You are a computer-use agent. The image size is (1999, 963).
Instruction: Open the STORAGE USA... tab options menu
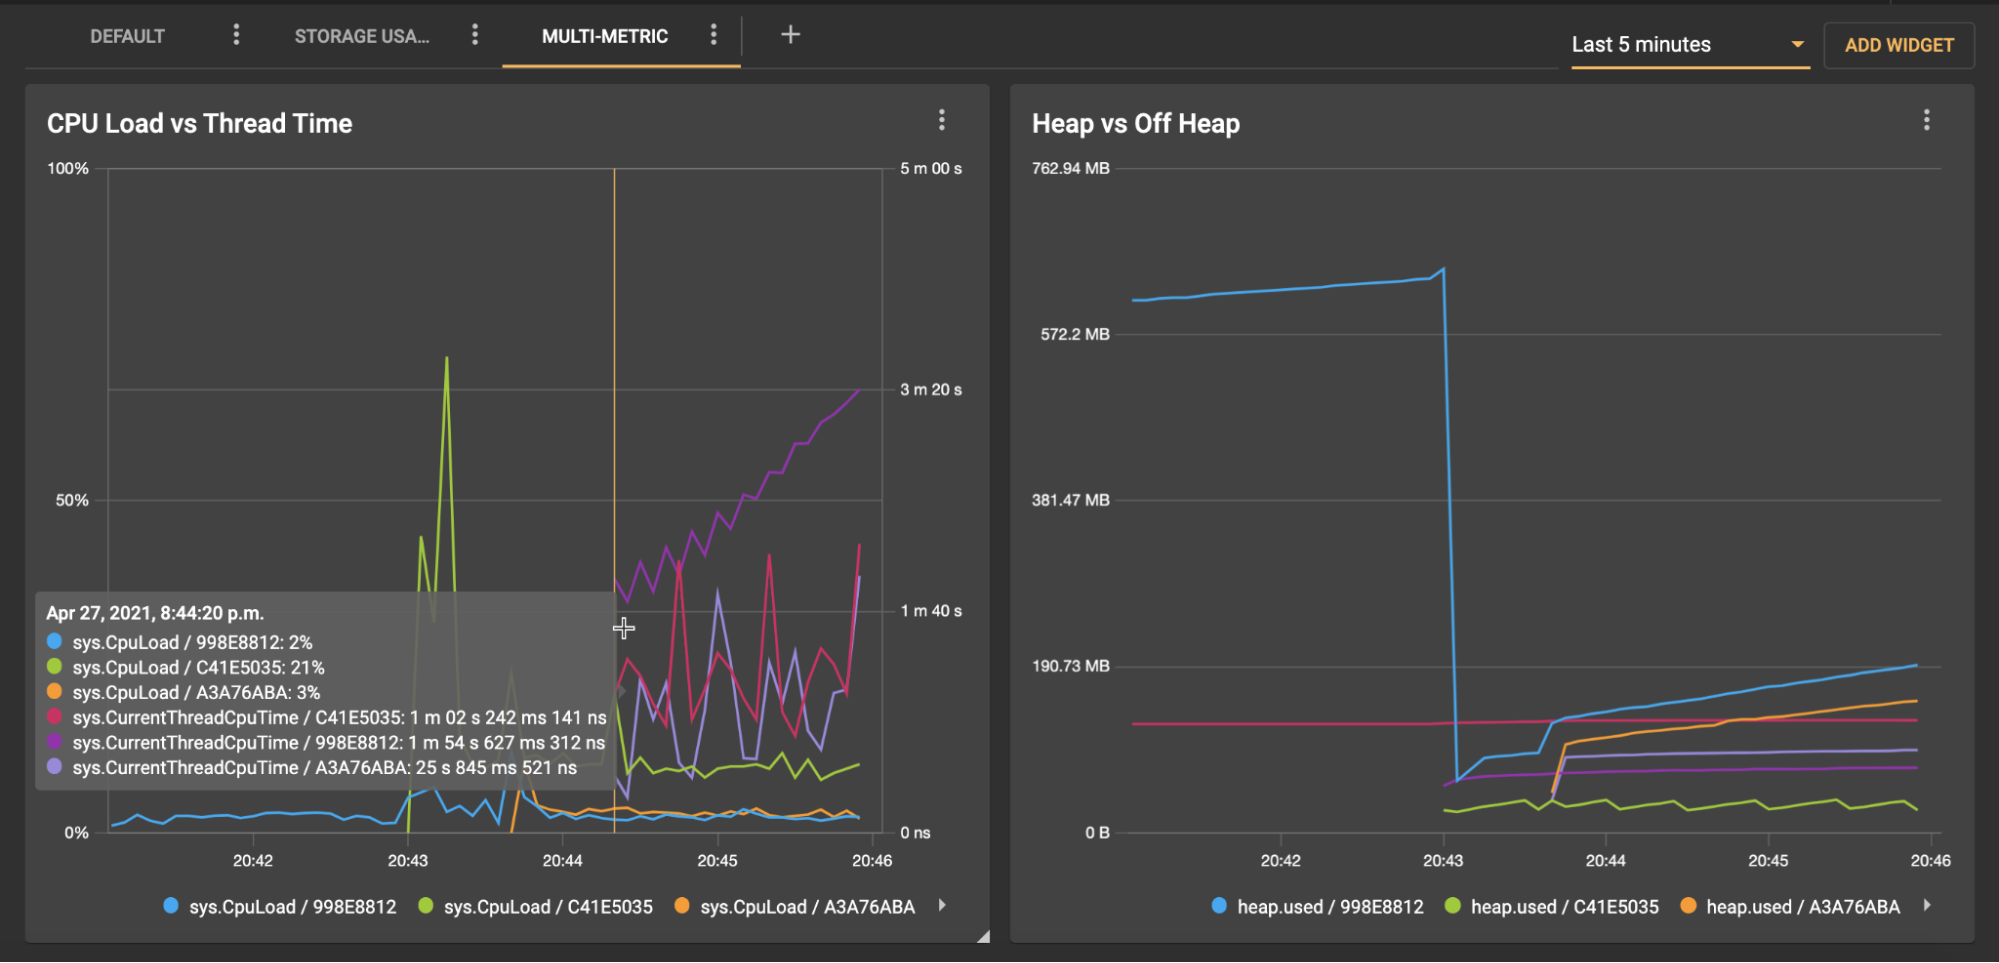coord(475,35)
